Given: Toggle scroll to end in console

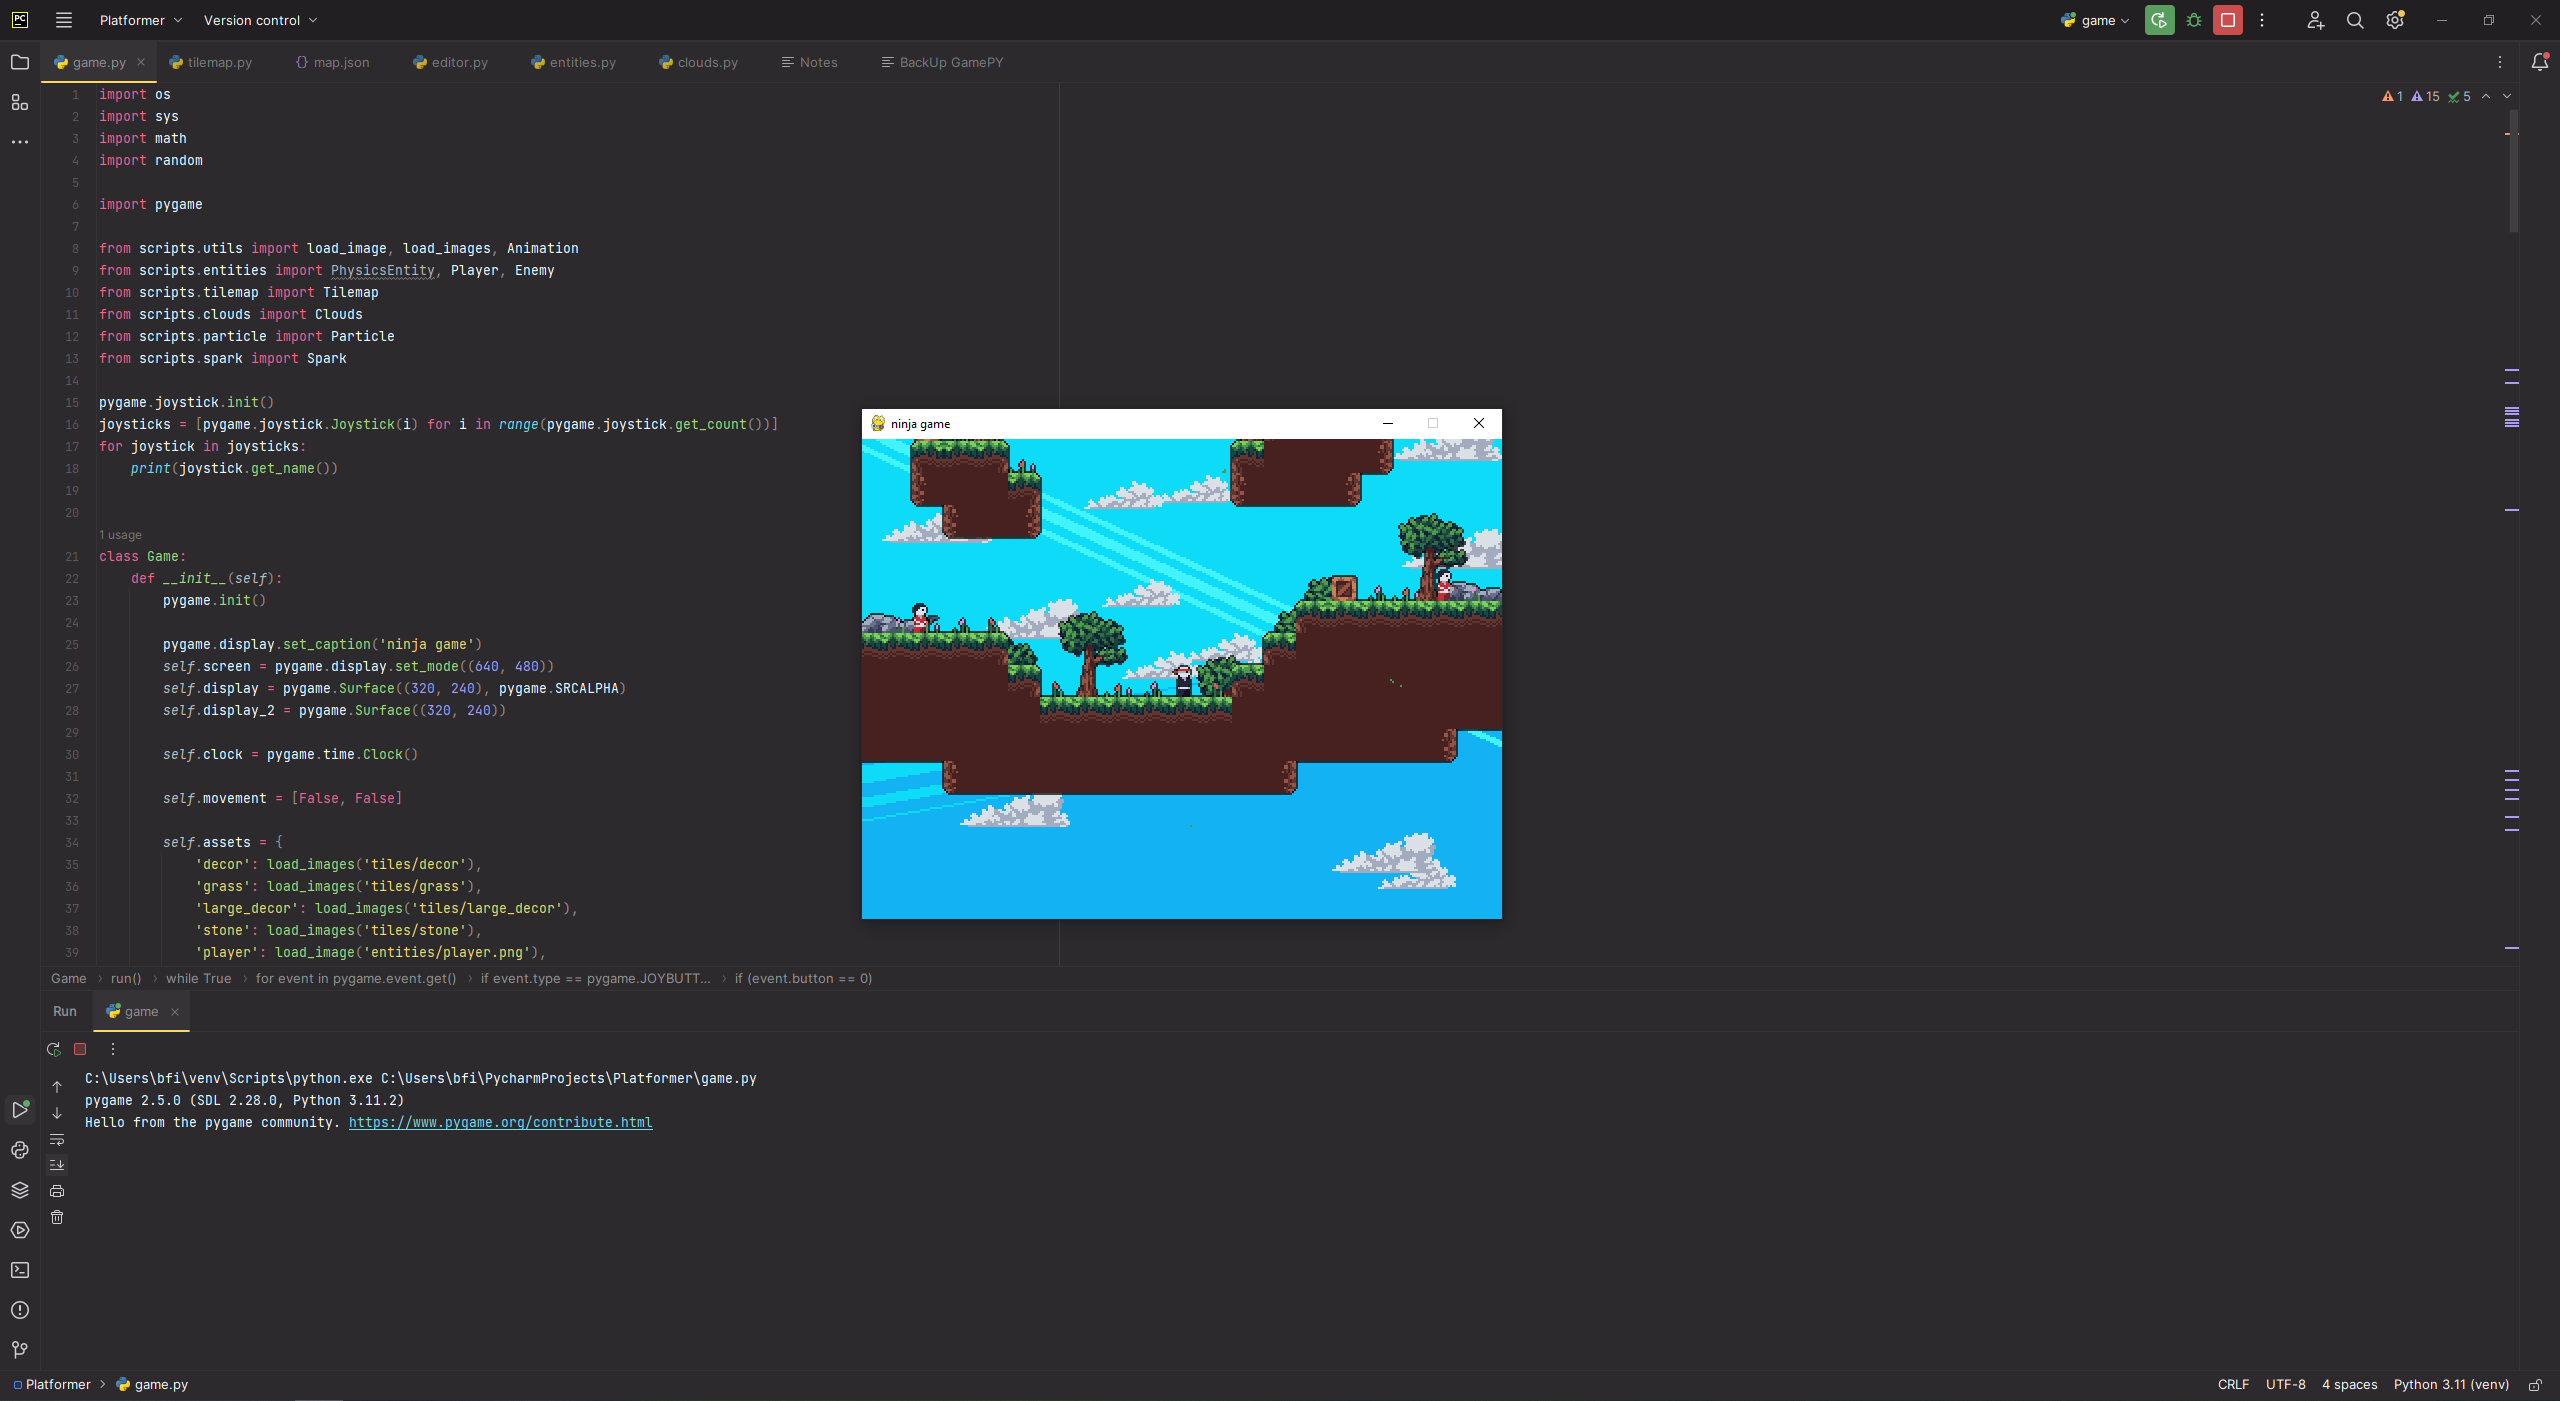Looking at the screenshot, I should pos(57,1164).
